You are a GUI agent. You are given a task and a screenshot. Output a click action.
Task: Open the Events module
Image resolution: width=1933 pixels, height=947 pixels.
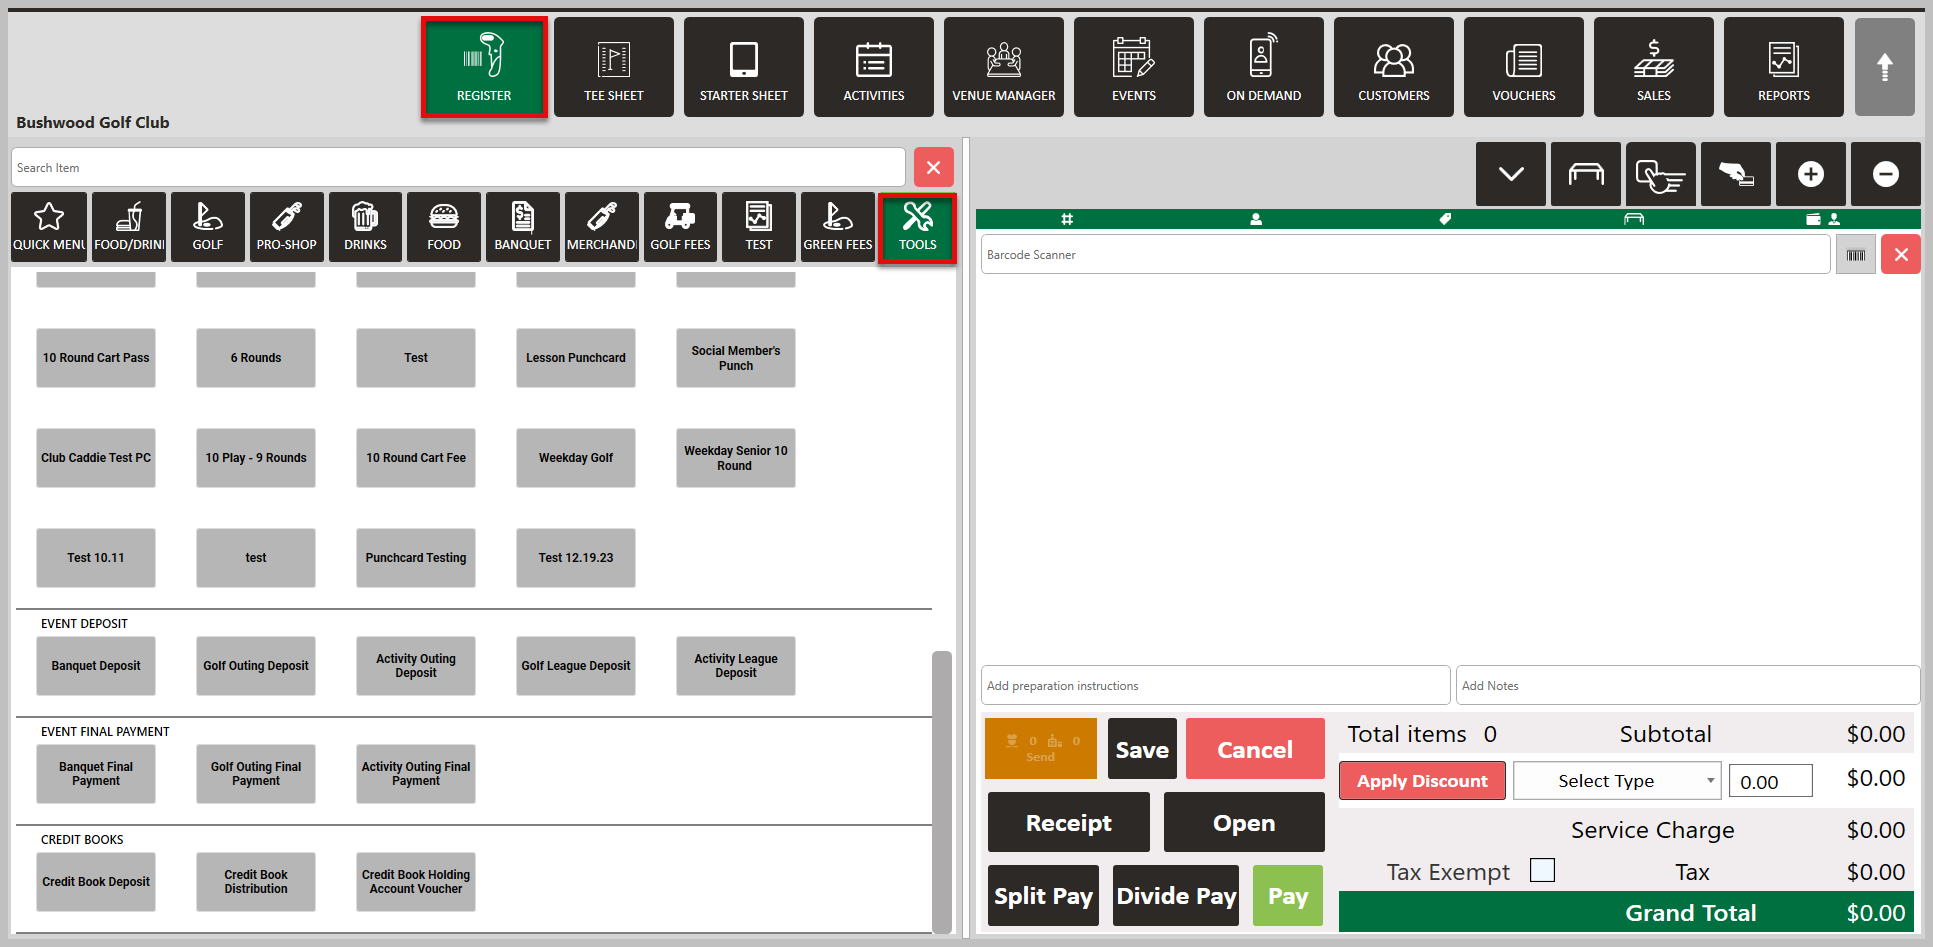1134,67
